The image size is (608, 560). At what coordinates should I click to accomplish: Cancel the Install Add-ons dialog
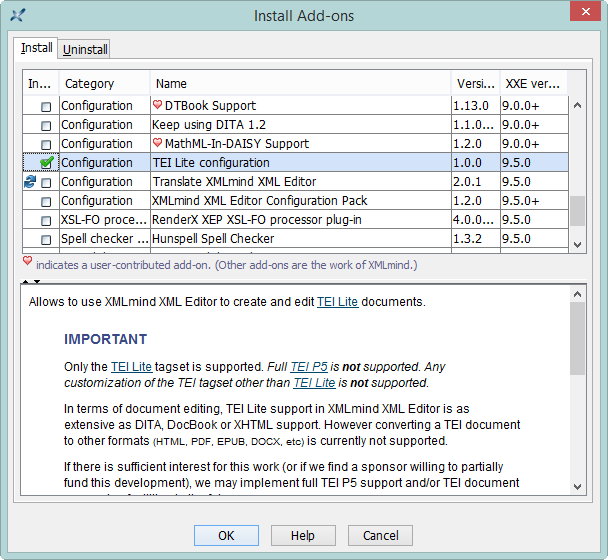coord(380,536)
